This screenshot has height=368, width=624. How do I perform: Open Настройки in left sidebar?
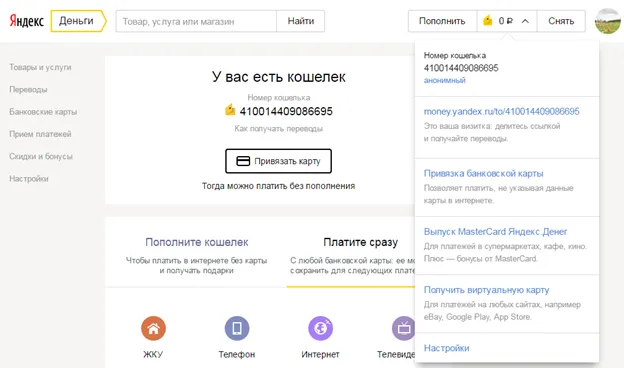click(x=29, y=179)
